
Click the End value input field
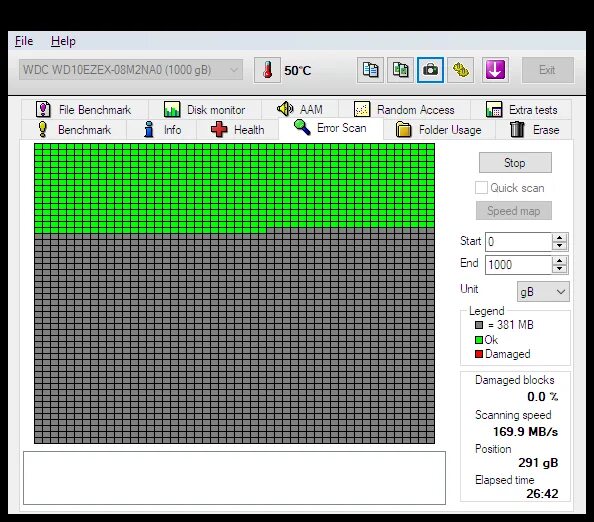coord(518,264)
